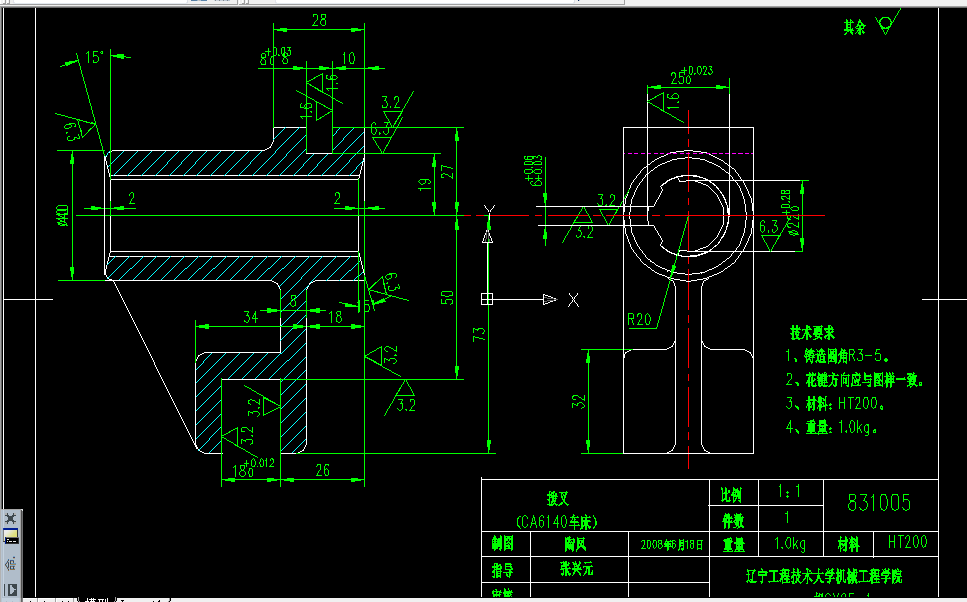
Task: Select the R20 radius dimension
Action: (x=639, y=319)
